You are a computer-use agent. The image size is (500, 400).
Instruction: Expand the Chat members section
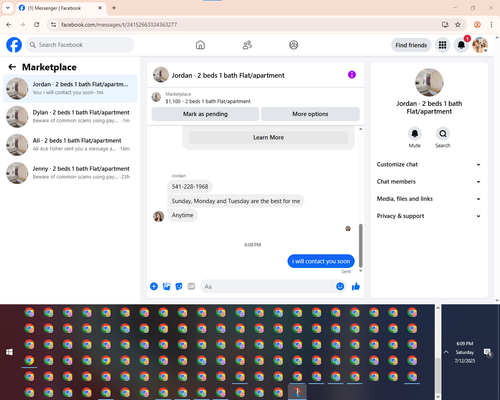[429, 182]
